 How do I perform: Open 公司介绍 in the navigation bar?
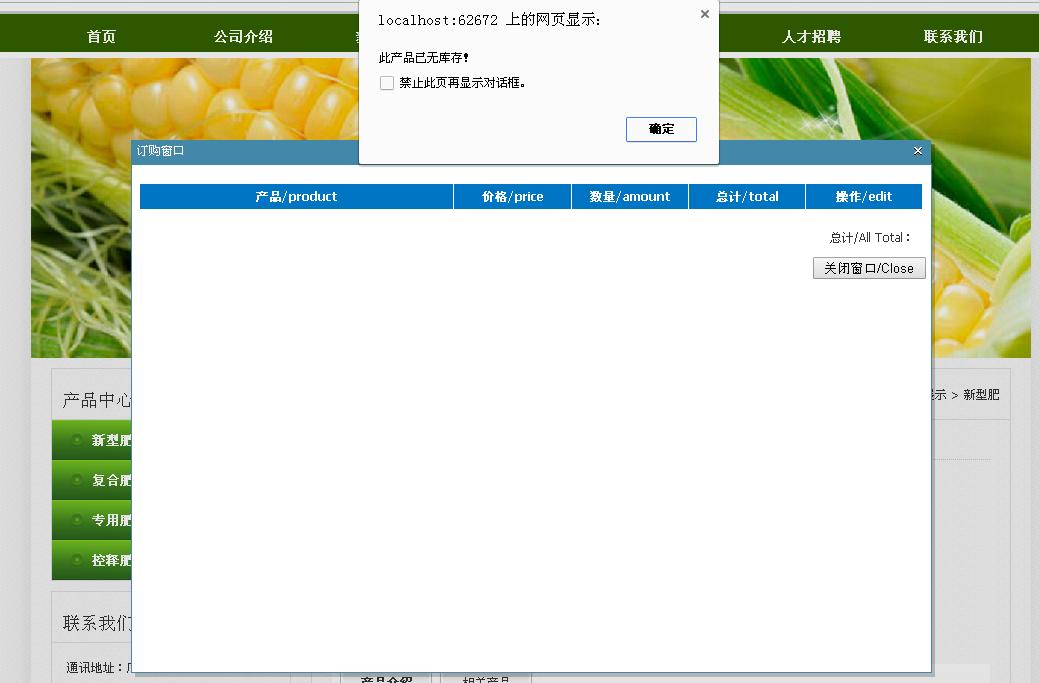click(243, 37)
